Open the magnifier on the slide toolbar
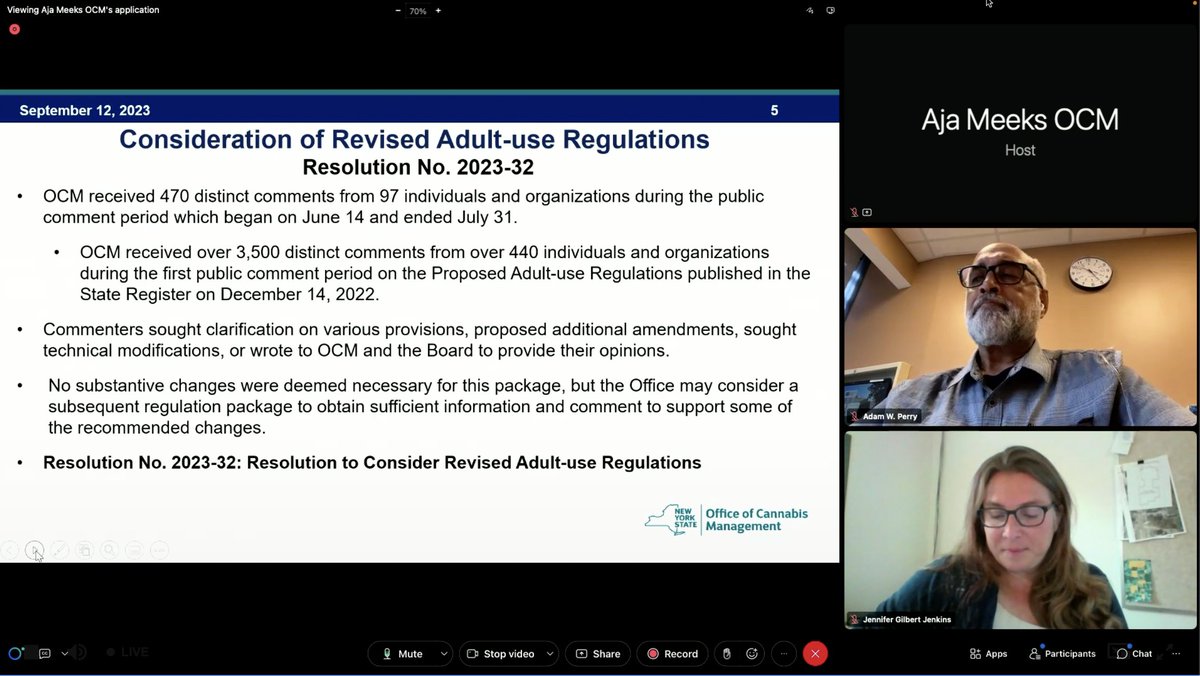 point(109,550)
